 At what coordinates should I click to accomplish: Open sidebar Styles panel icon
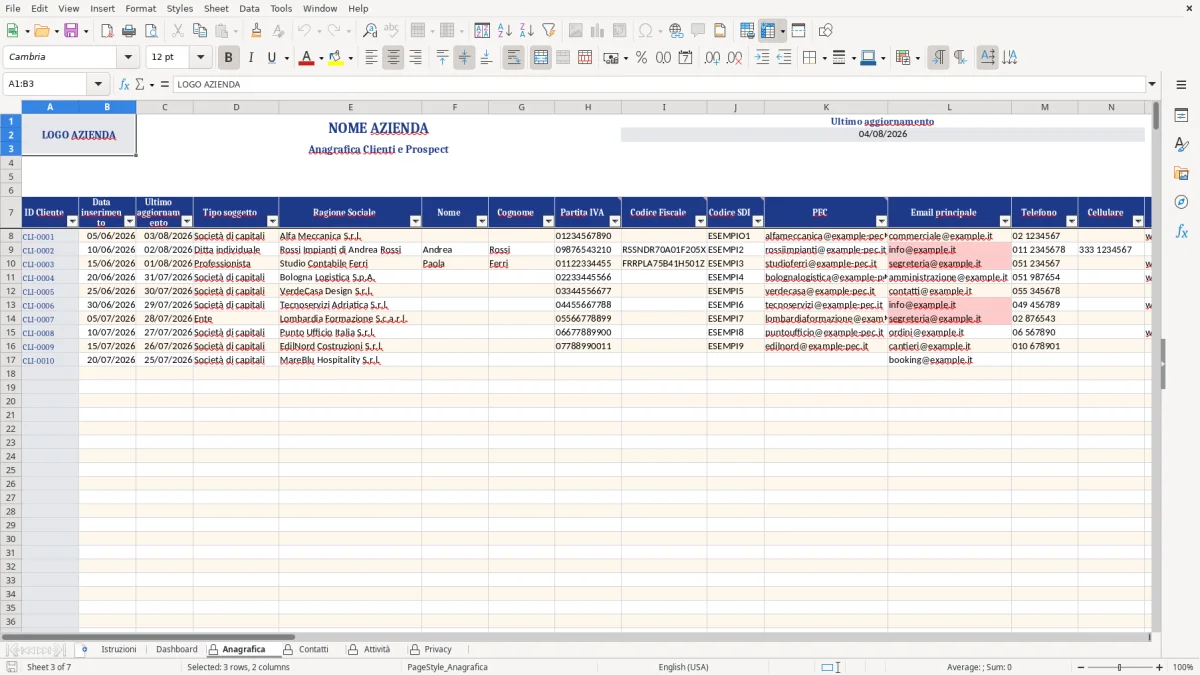[1181, 144]
